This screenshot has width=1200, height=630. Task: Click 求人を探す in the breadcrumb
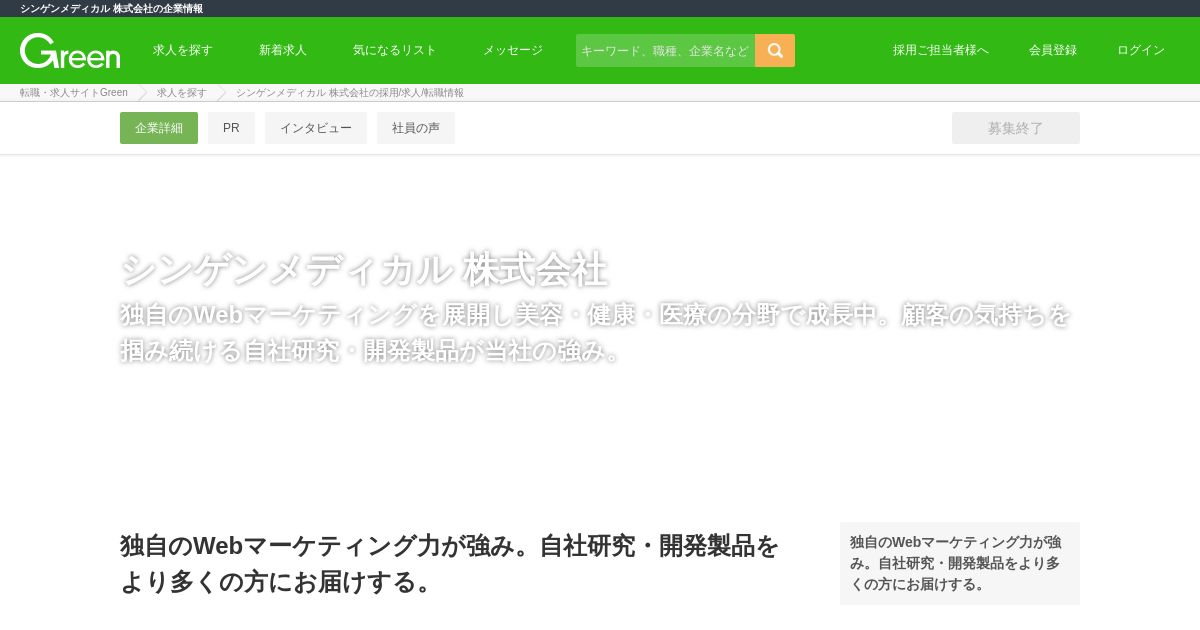[x=182, y=93]
